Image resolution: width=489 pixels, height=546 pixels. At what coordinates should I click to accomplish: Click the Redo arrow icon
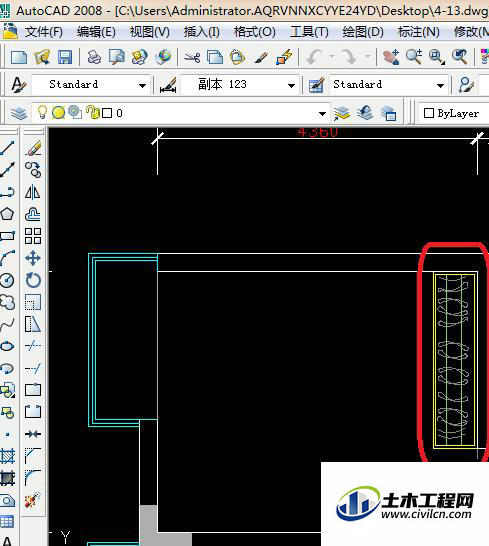350,57
